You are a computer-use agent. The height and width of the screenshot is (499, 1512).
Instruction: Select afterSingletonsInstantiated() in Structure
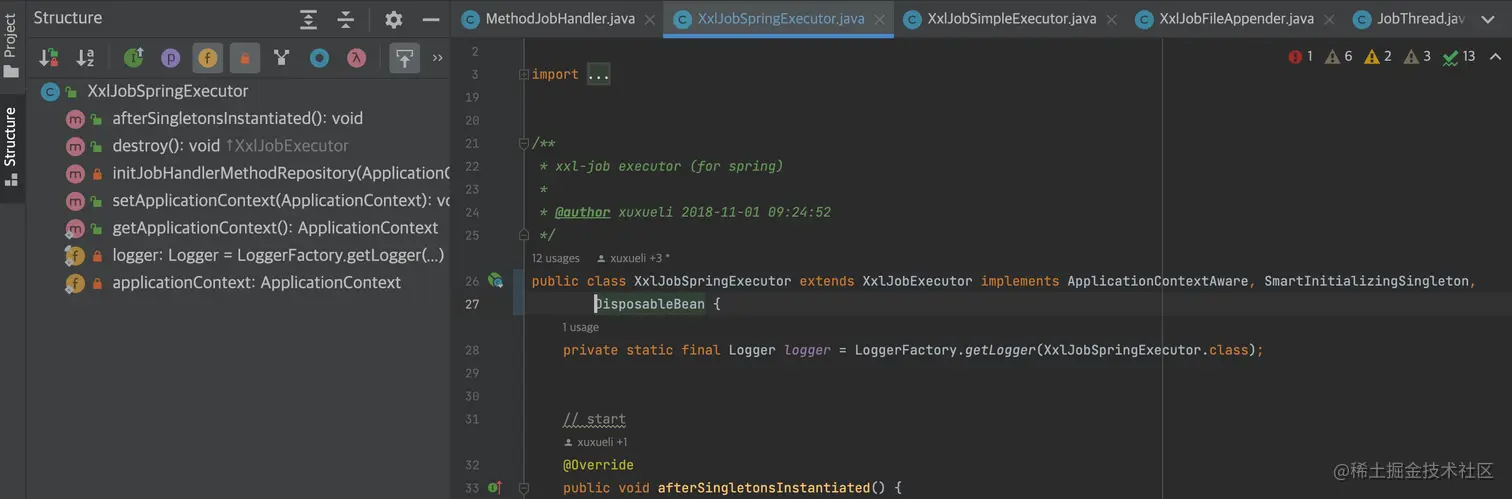coord(237,118)
